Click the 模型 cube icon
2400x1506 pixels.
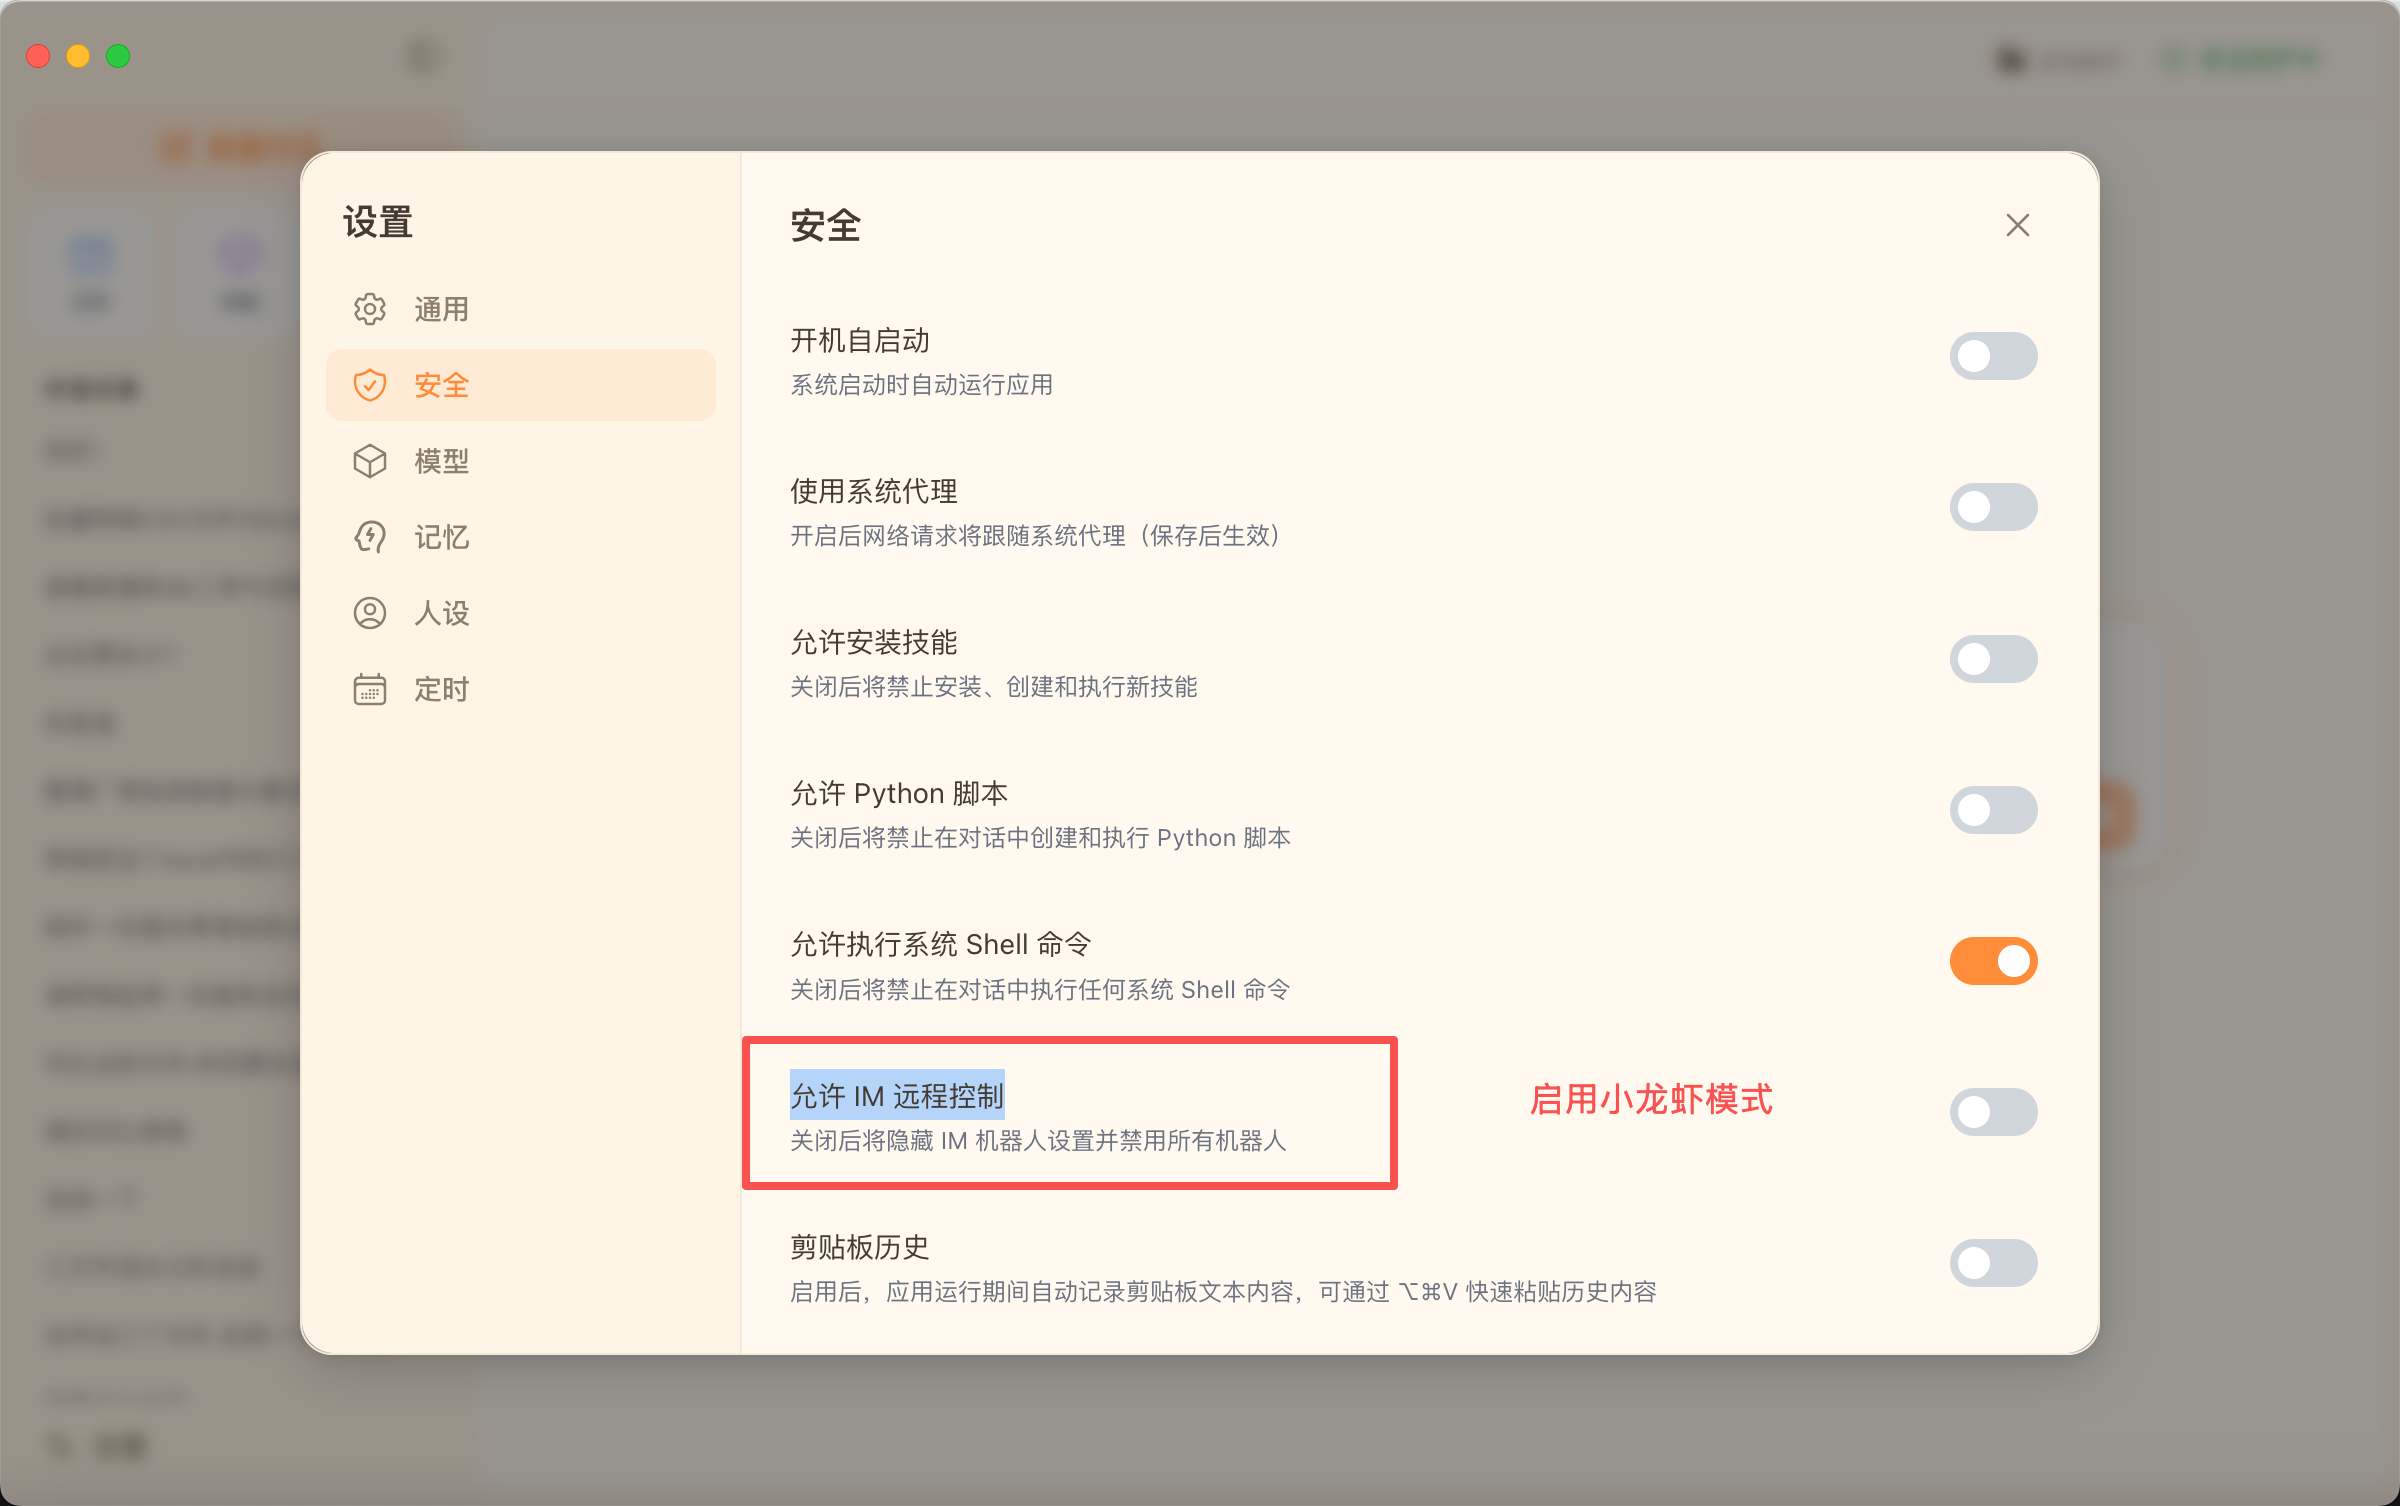(370, 461)
